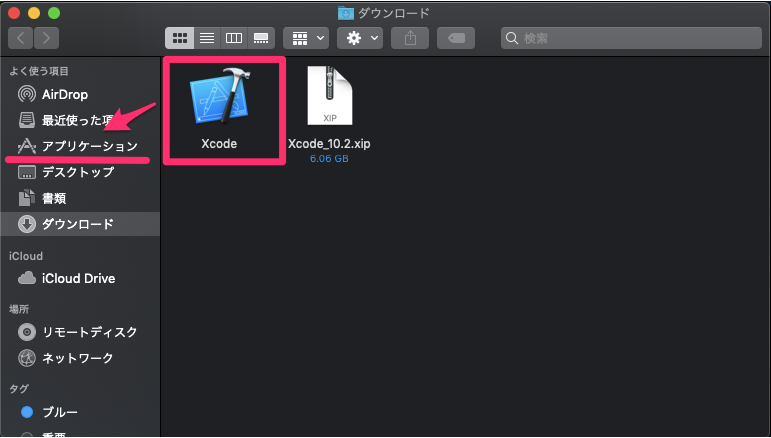Viewport: 771px width, 438px height.
Task: Click the ネットワーク globe icon
Action: pyautogui.click(x=27, y=358)
